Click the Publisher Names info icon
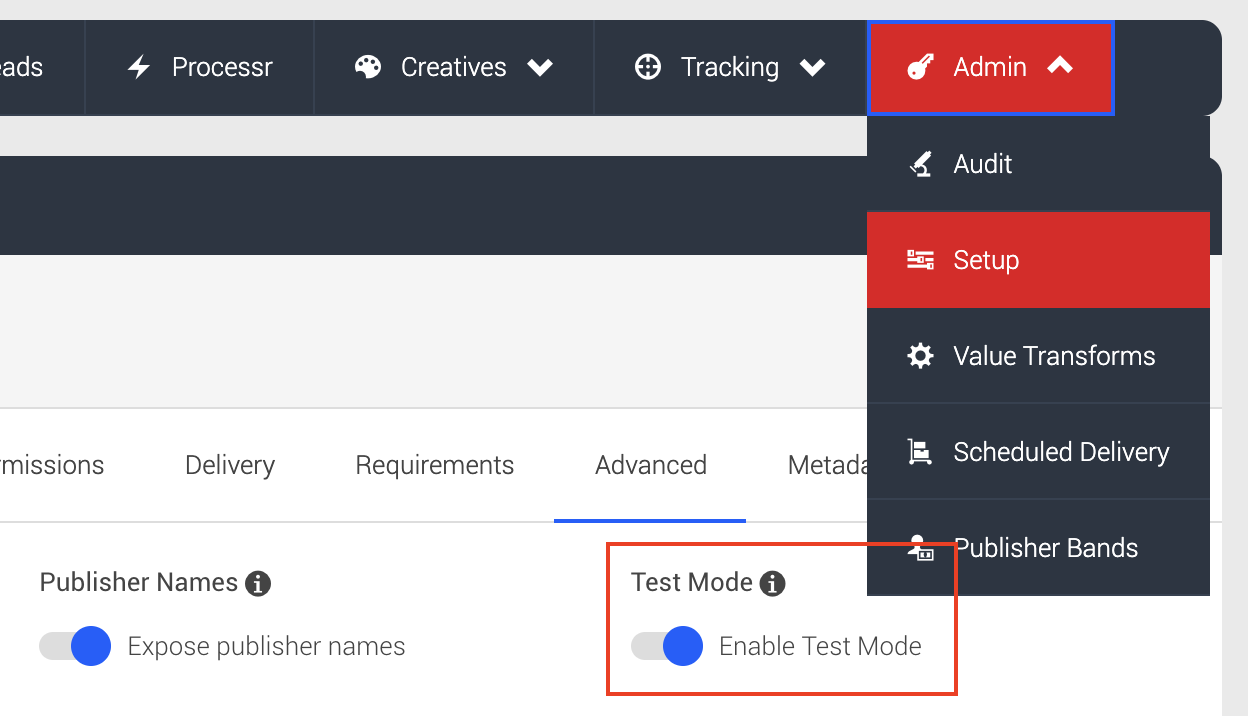The height and width of the screenshot is (716, 1248). 258,583
